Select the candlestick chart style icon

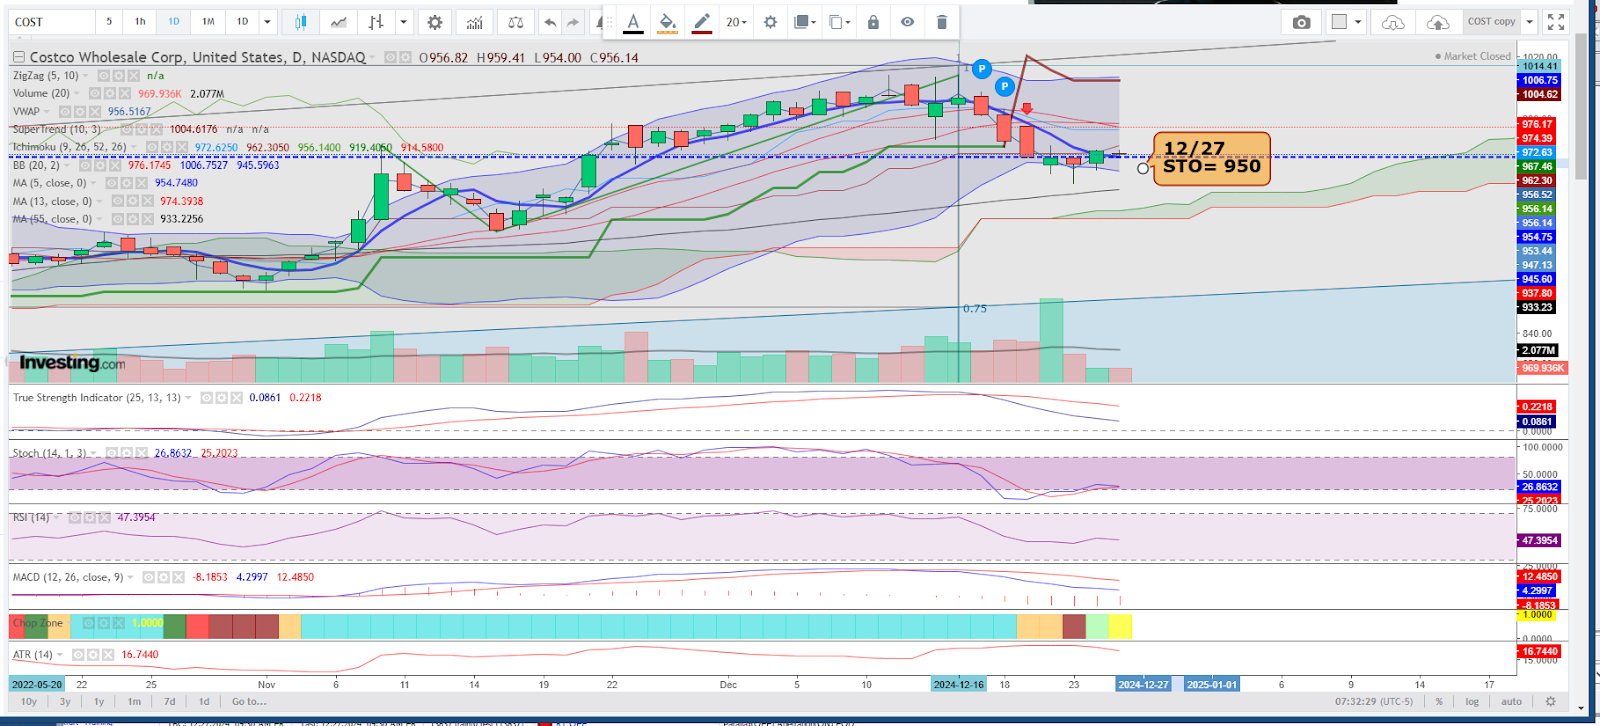300,21
